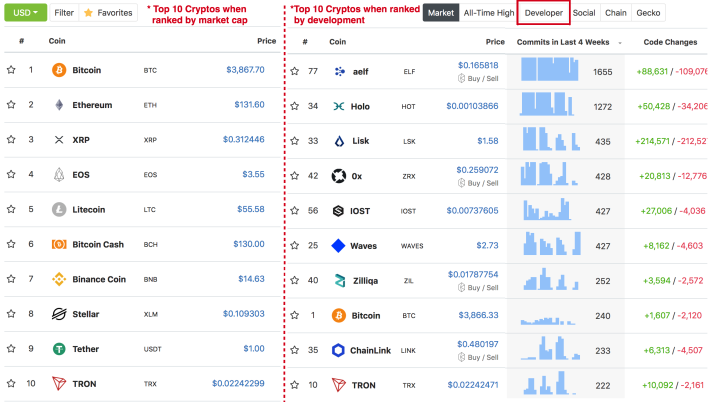Star the Tether row as favorite
The width and height of the screenshot is (710, 402).
coord(11,349)
